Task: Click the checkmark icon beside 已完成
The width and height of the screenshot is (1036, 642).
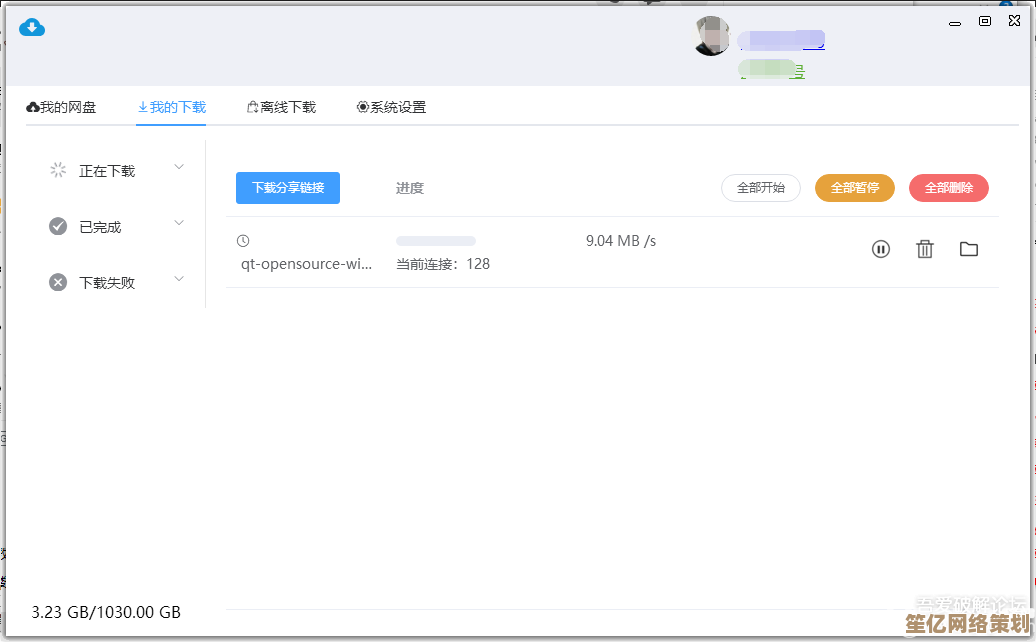Action: 58,226
